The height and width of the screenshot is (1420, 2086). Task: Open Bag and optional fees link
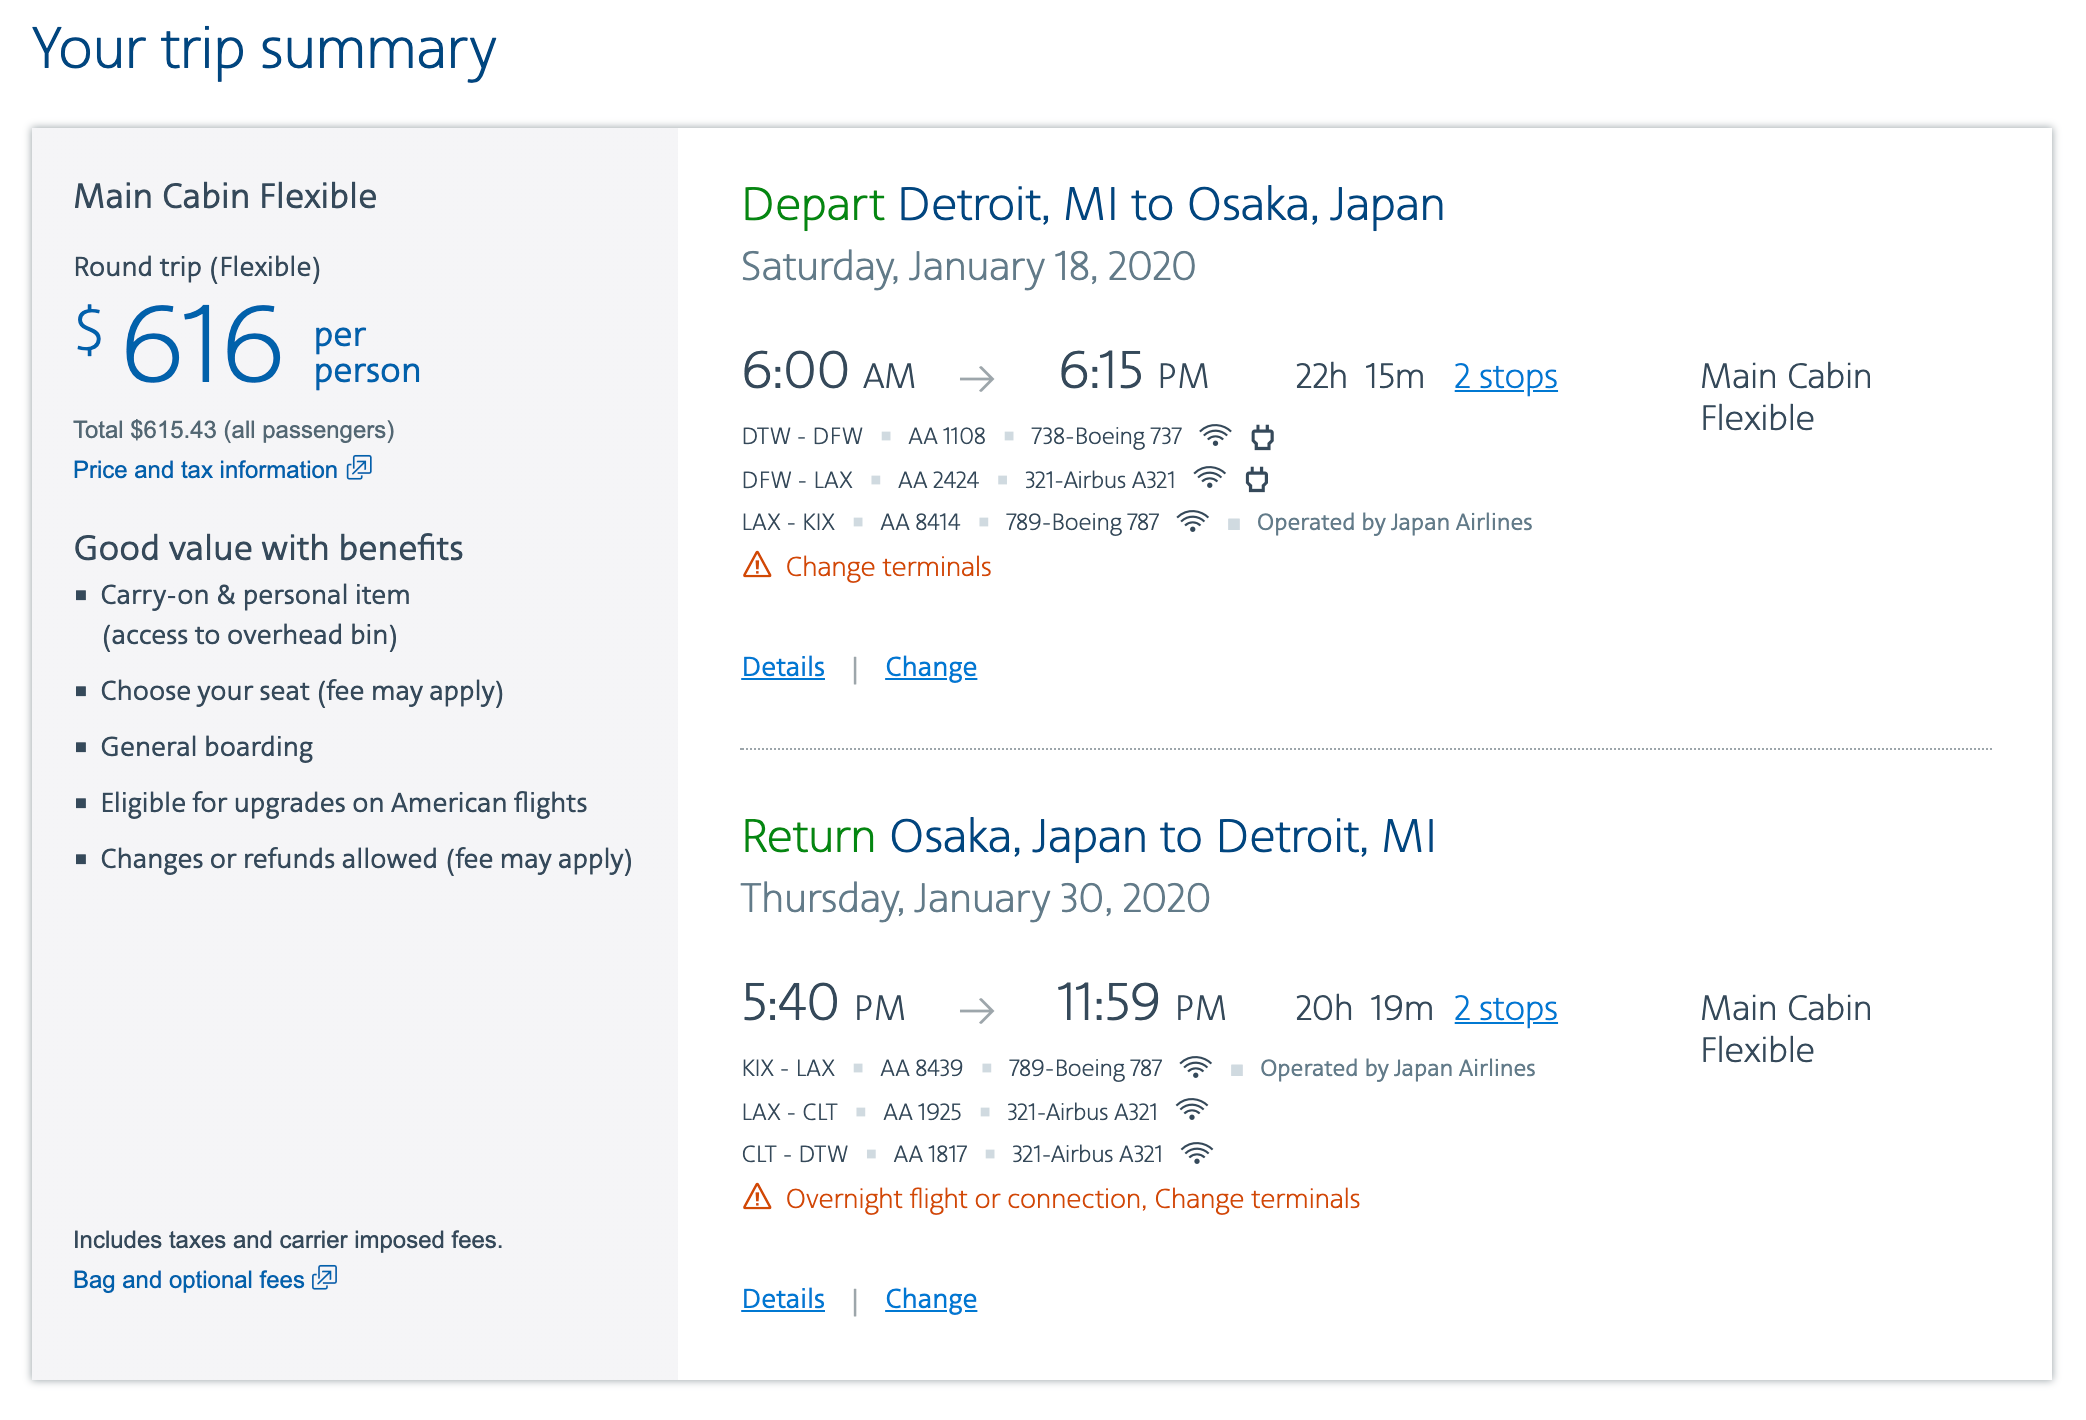(x=188, y=1280)
